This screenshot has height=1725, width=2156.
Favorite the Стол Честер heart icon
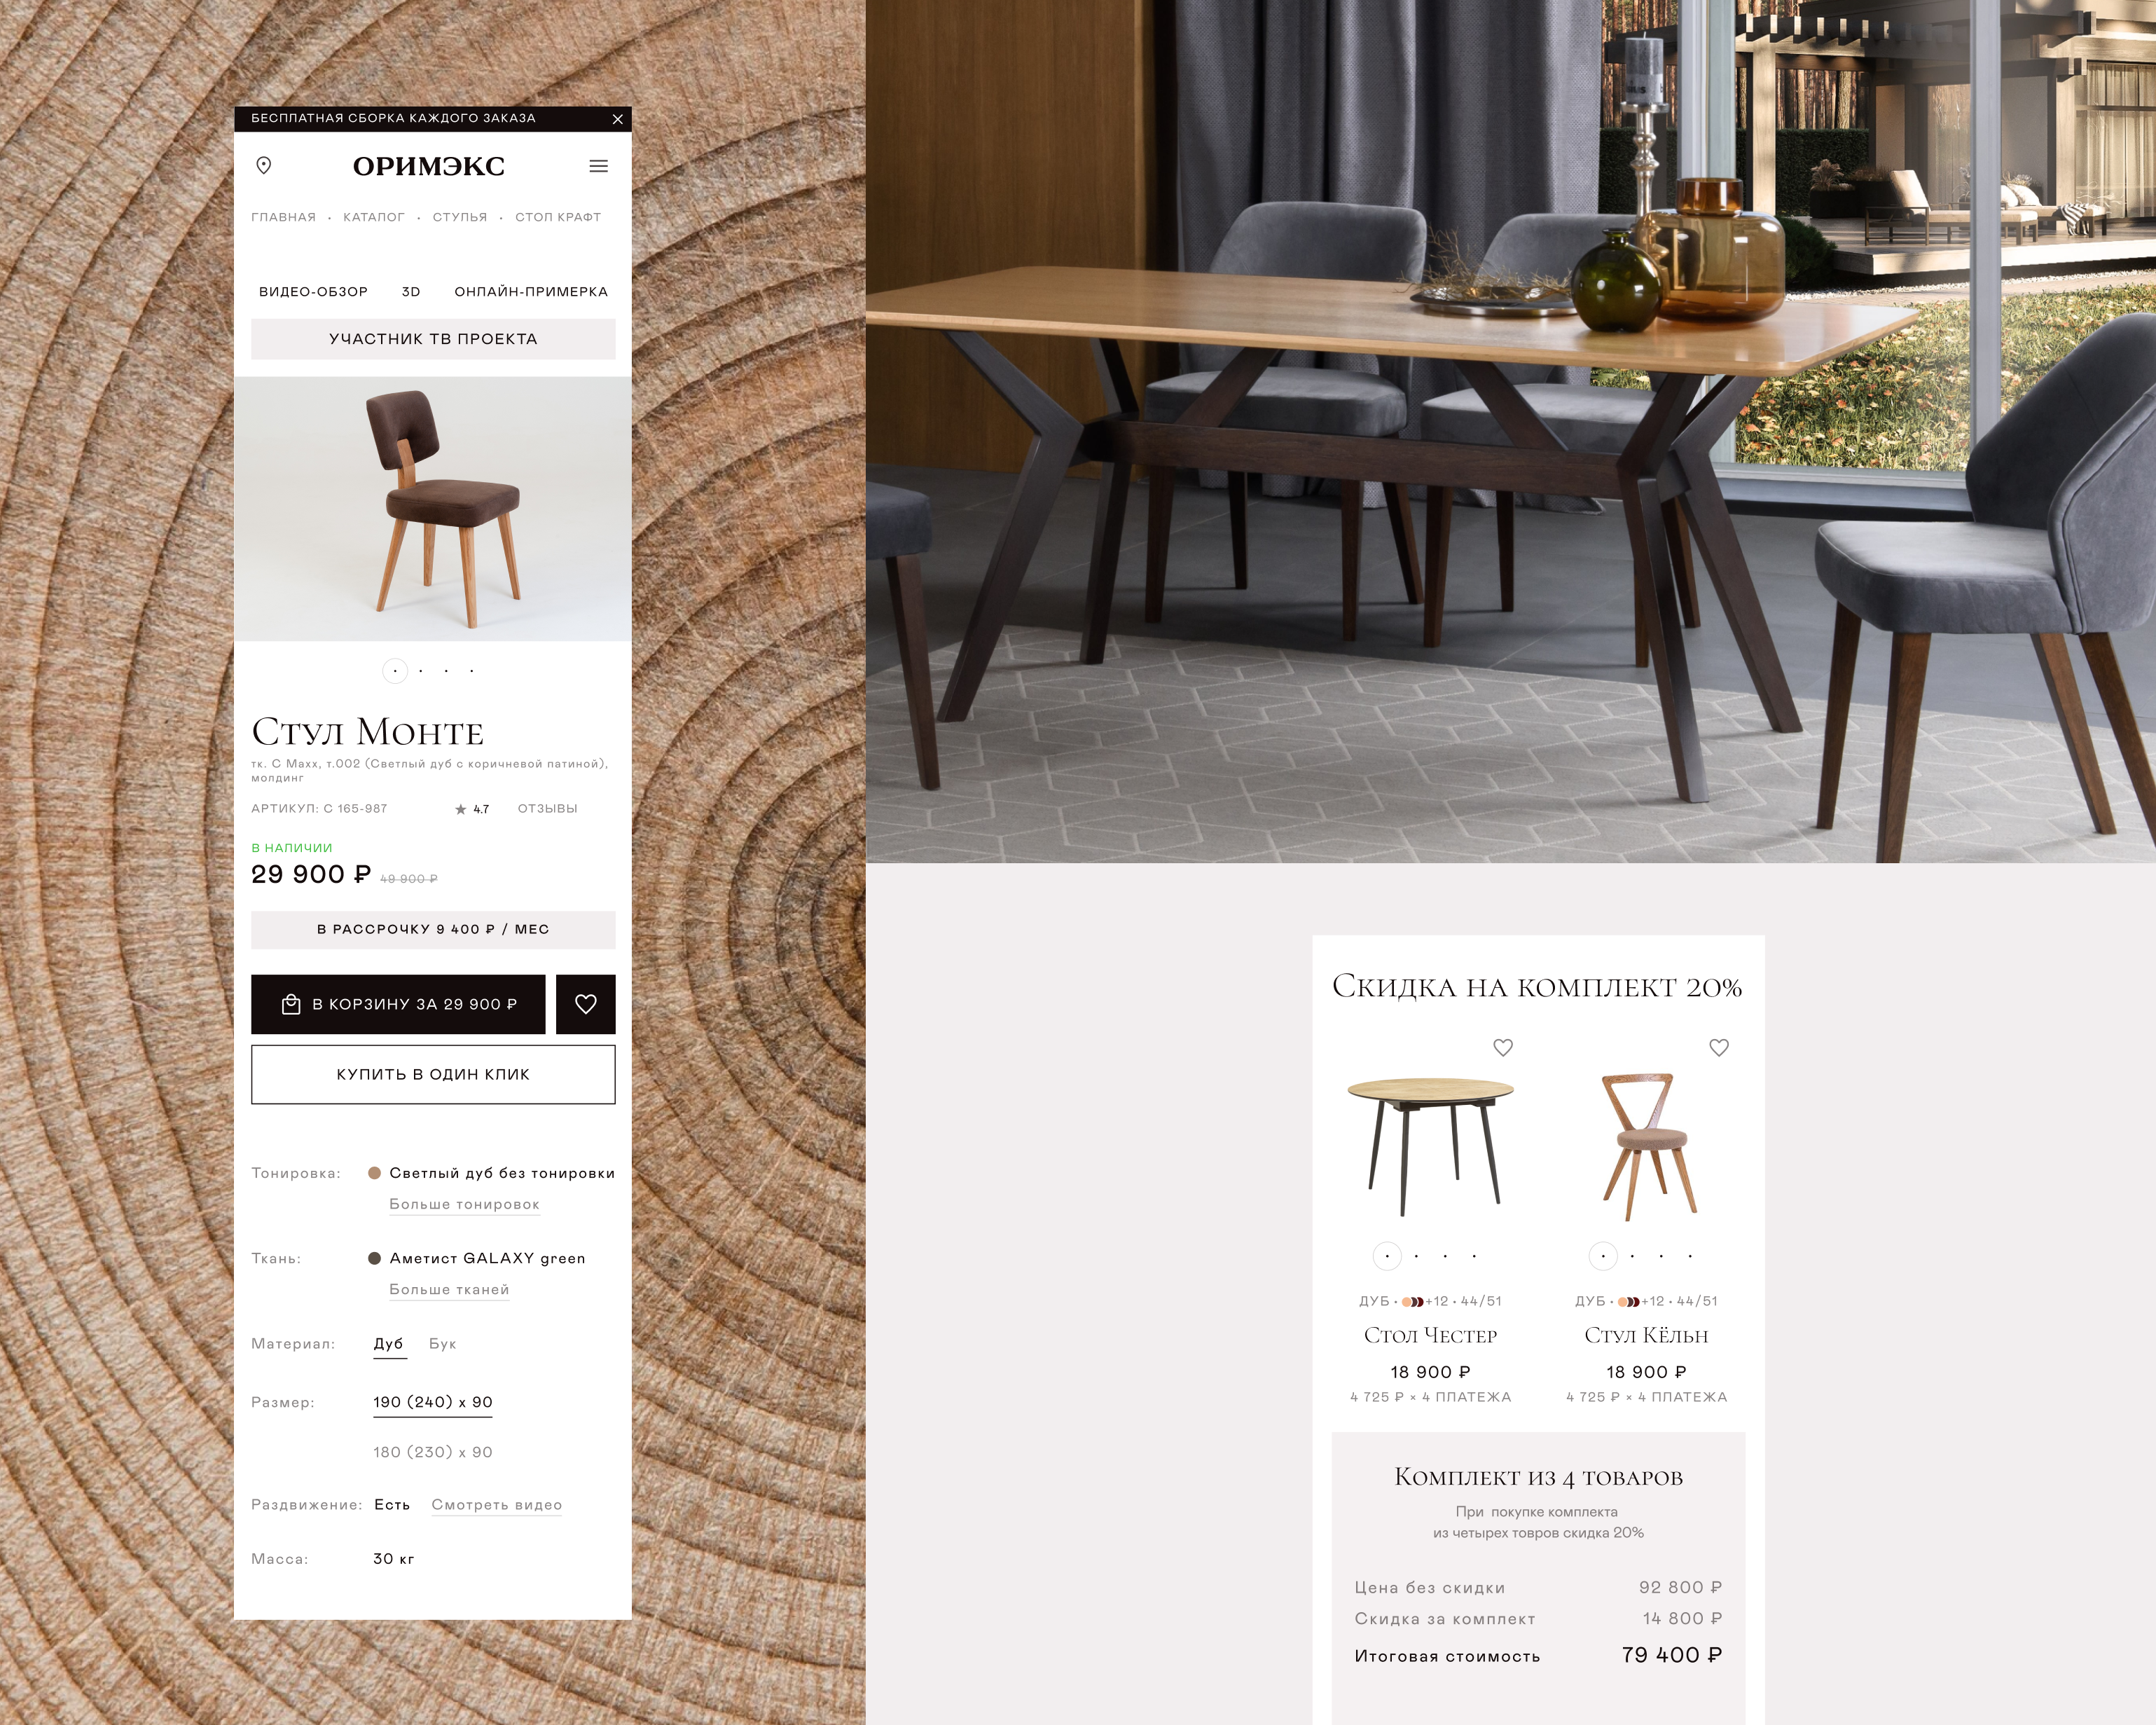click(x=1502, y=1047)
